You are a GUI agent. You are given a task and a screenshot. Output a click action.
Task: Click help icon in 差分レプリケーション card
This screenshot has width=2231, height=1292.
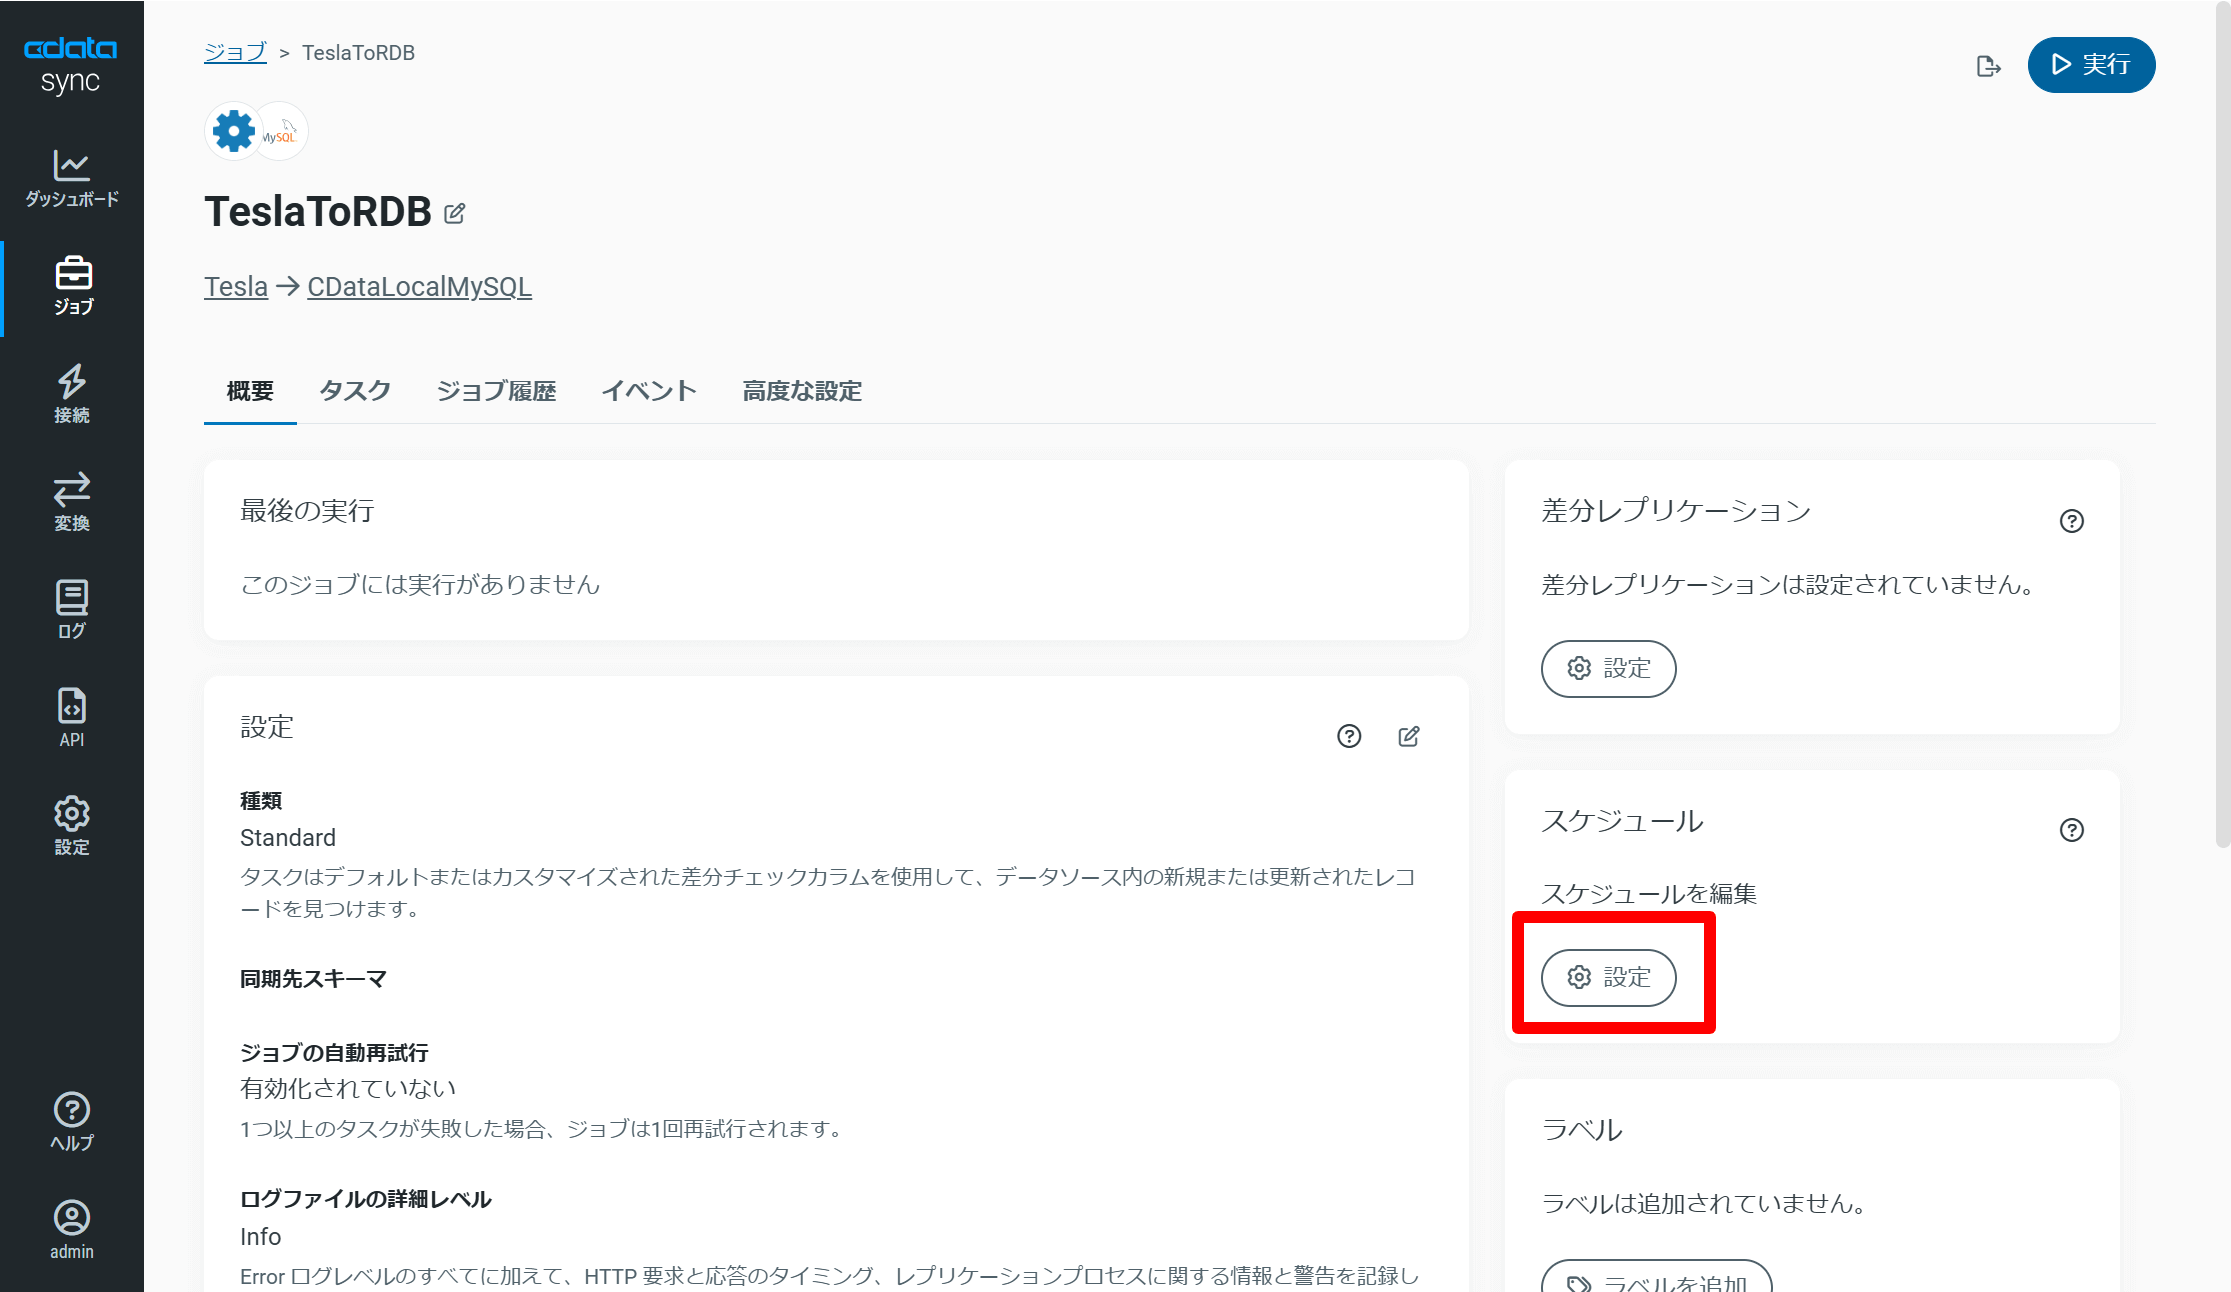(x=2071, y=521)
